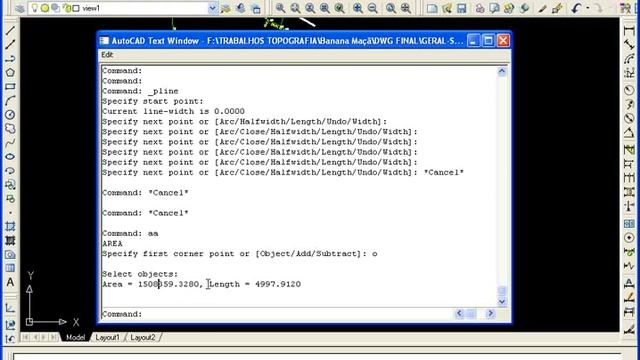The height and width of the screenshot is (360, 640).
Task: Click the 'Area = 1508359.3280' result text
Action: [x=151, y=284]
